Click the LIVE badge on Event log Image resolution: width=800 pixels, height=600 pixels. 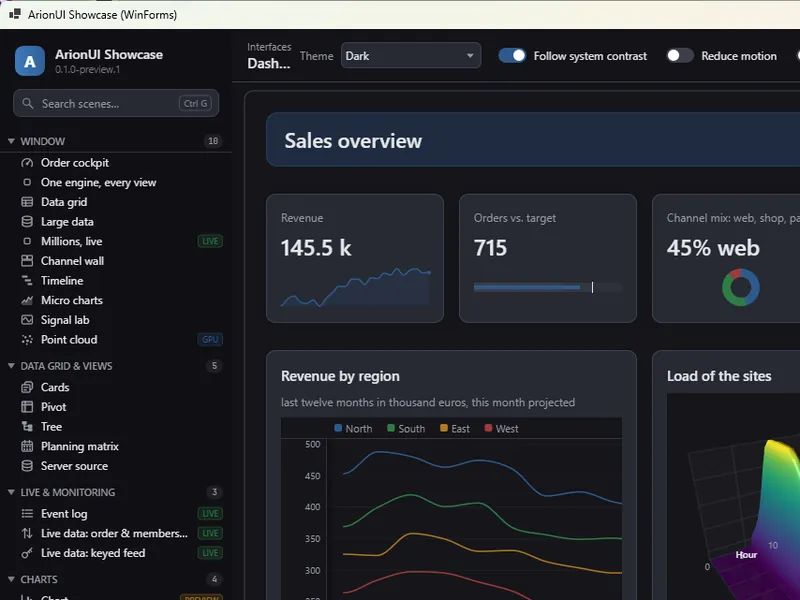coord(210,514)
